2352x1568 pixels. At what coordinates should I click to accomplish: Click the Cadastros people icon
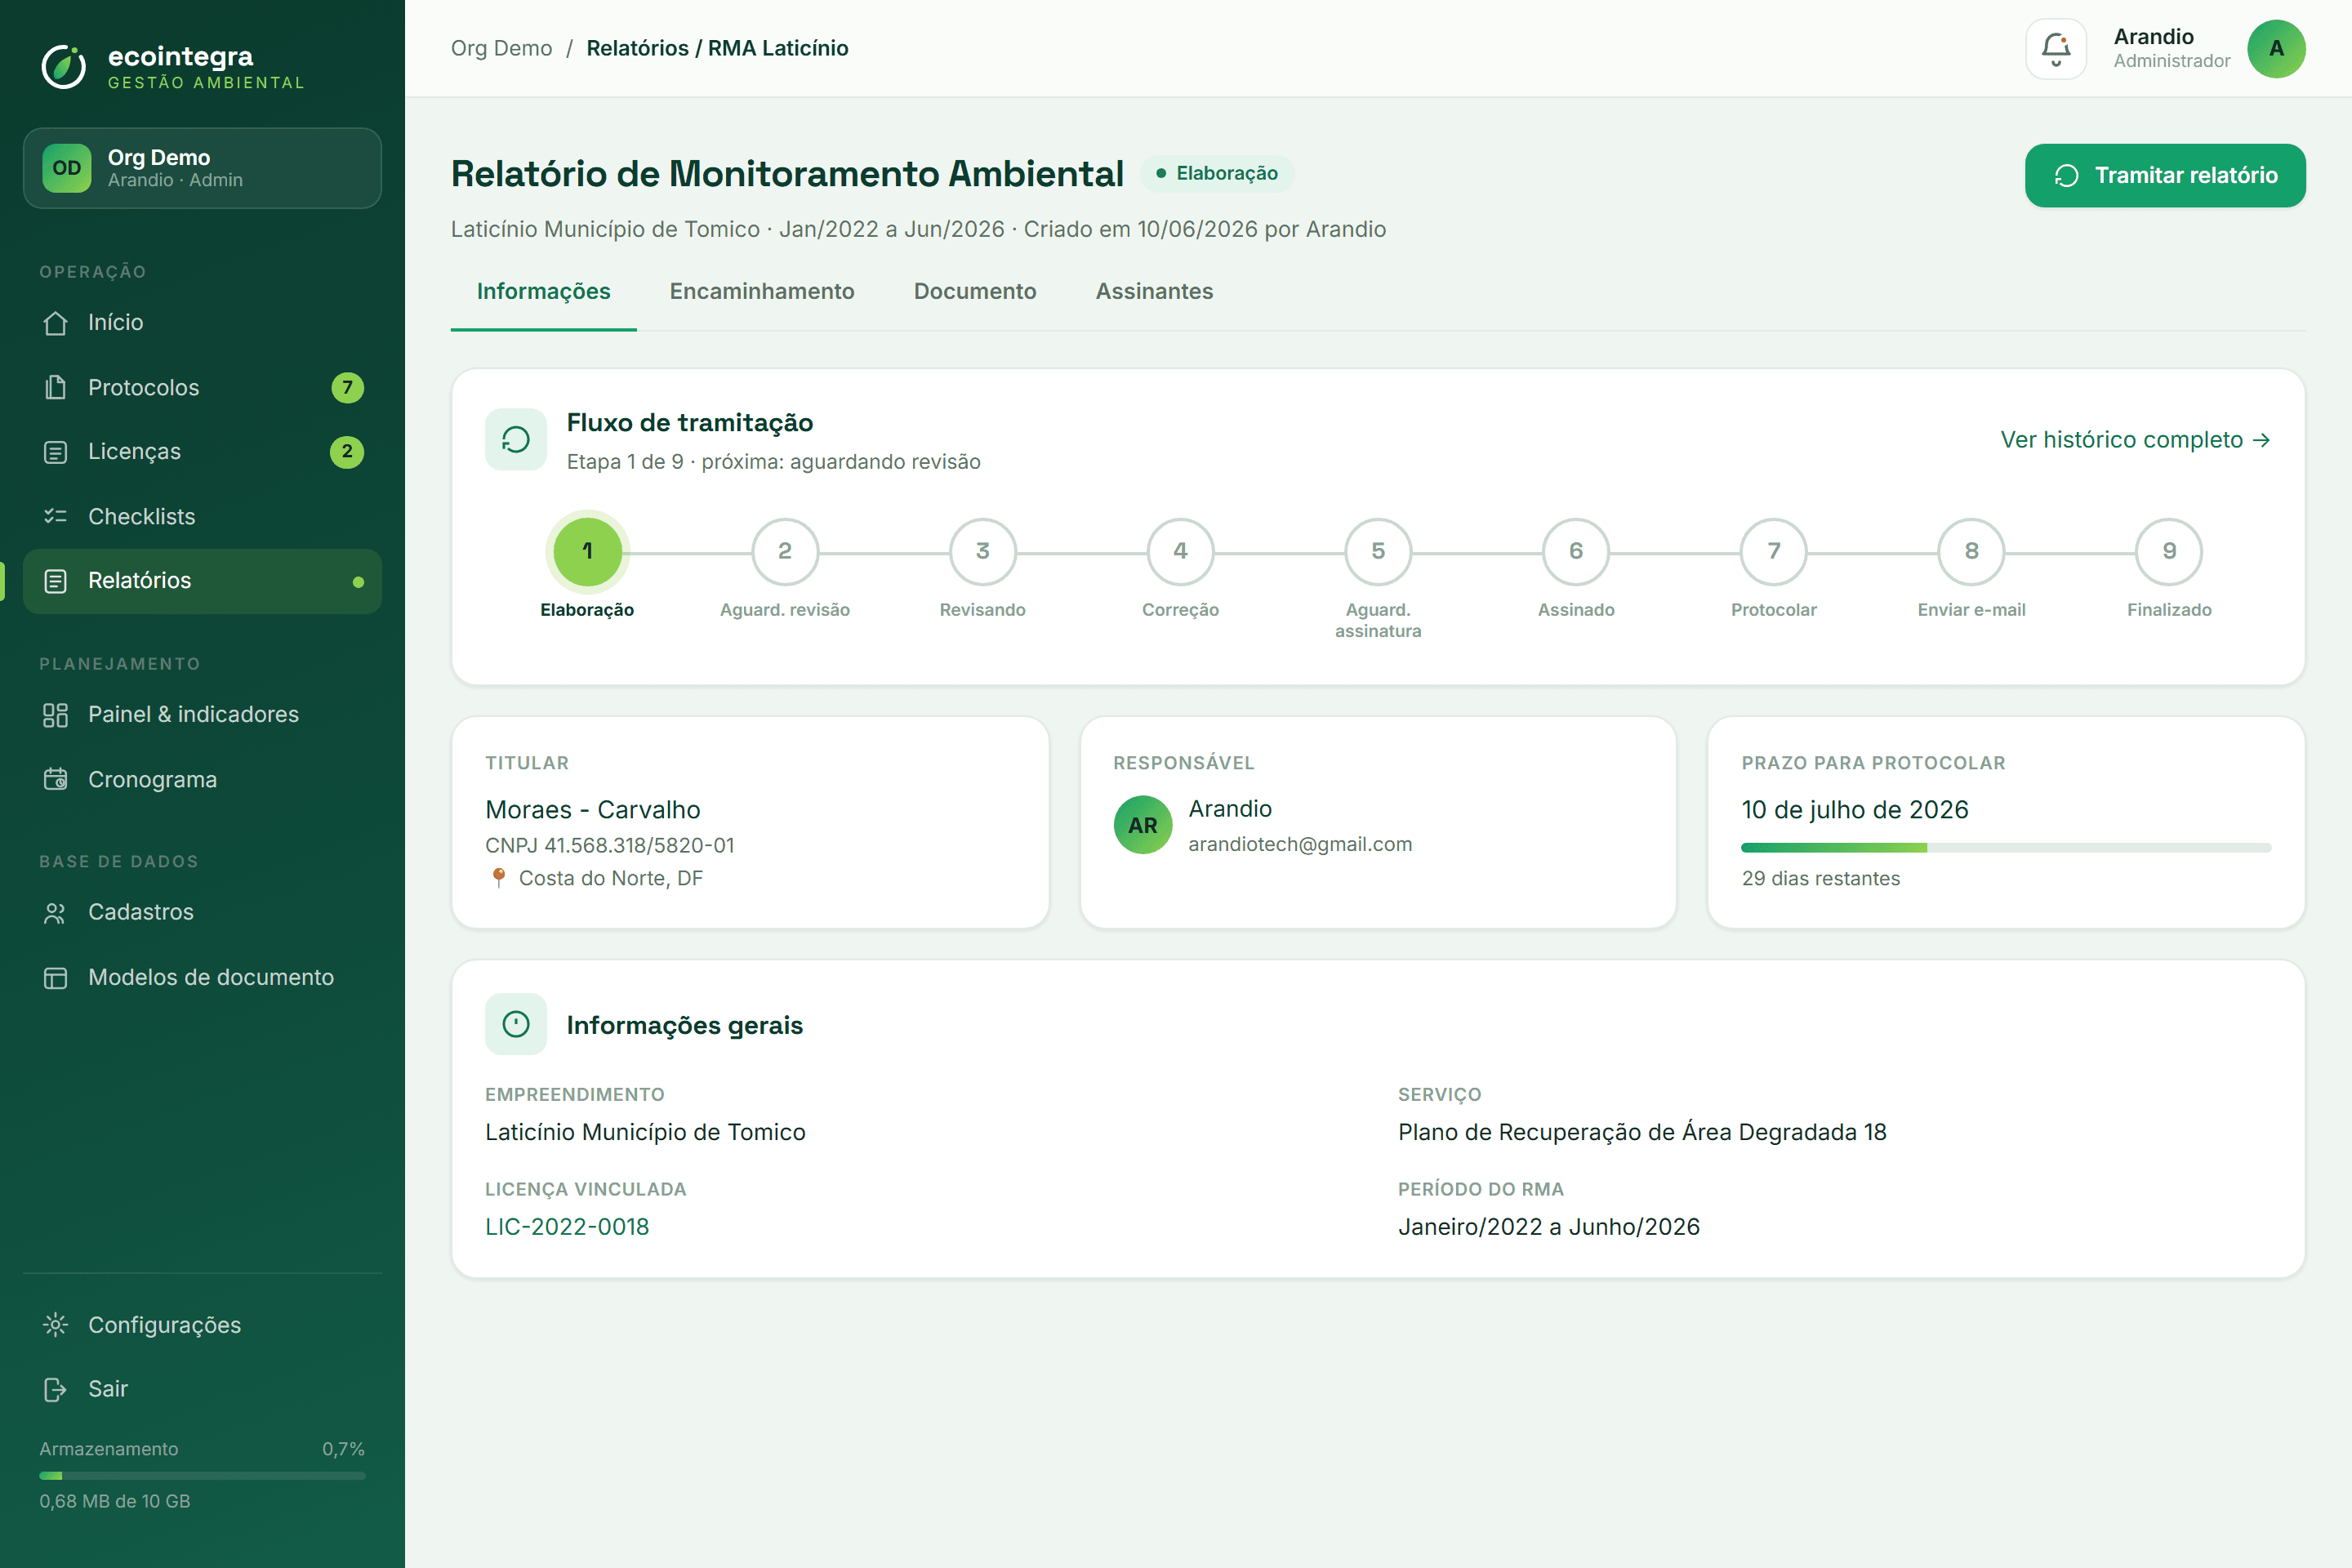[x=56, y=913]
